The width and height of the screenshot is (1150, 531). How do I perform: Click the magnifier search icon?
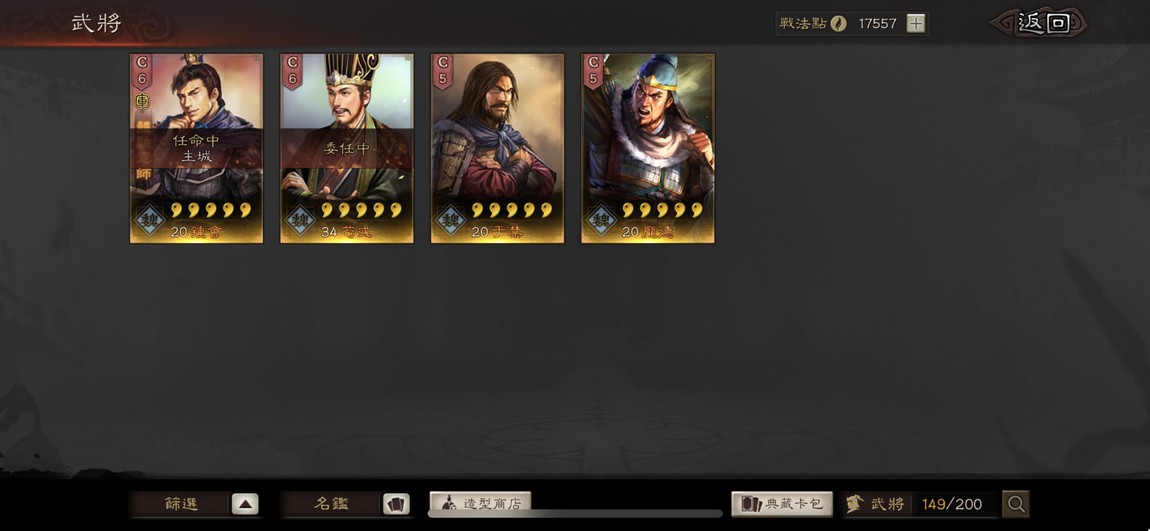click(1016, 504)
